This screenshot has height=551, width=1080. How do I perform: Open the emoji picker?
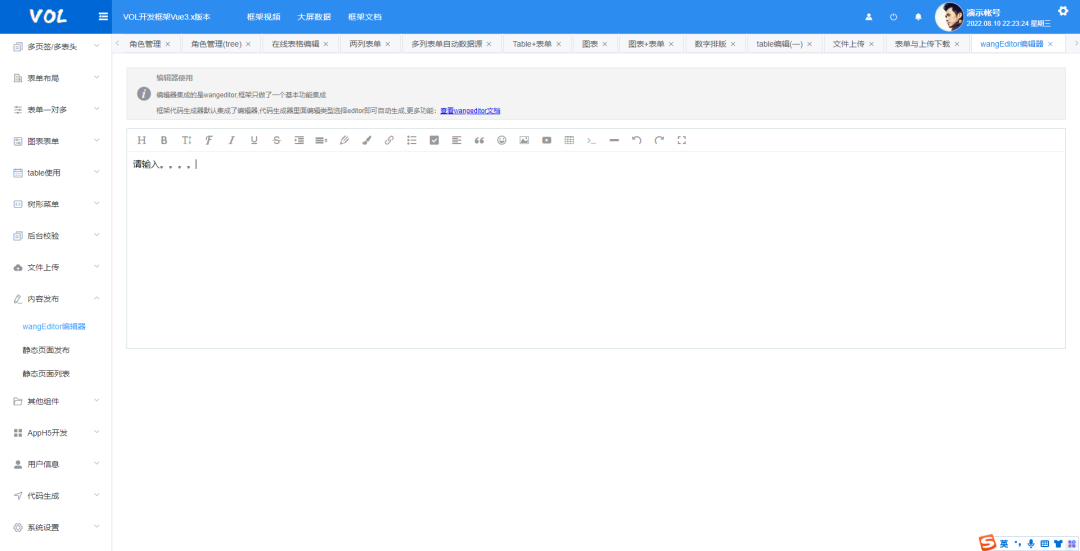coord(501,140)
